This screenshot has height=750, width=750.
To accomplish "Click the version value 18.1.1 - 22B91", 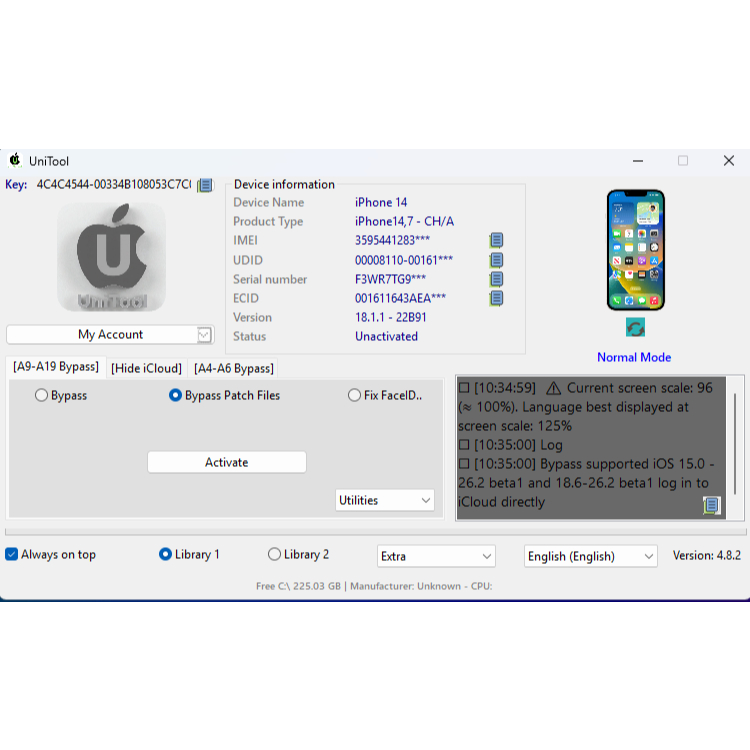I will pos(390,317).
